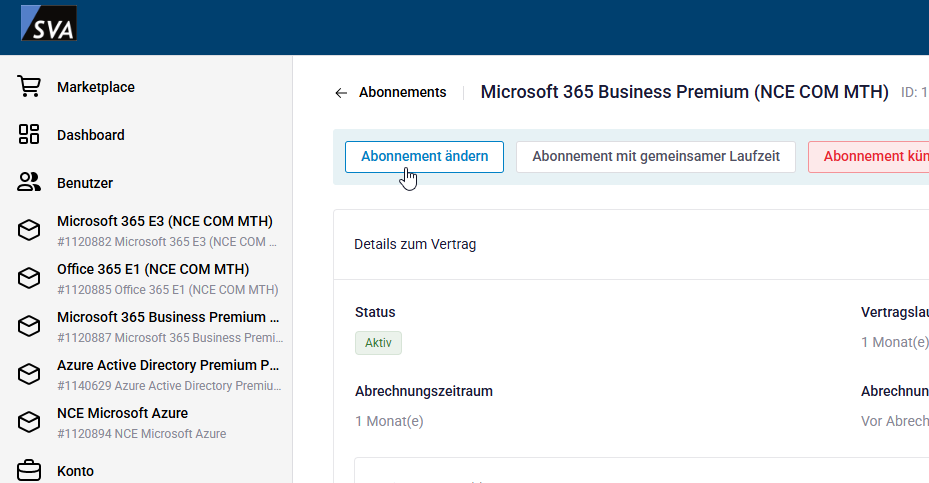Click the Abonnement ändern button
Image resolution: width=929 pixels, height=483 pixels.
[x=424, y=156]
